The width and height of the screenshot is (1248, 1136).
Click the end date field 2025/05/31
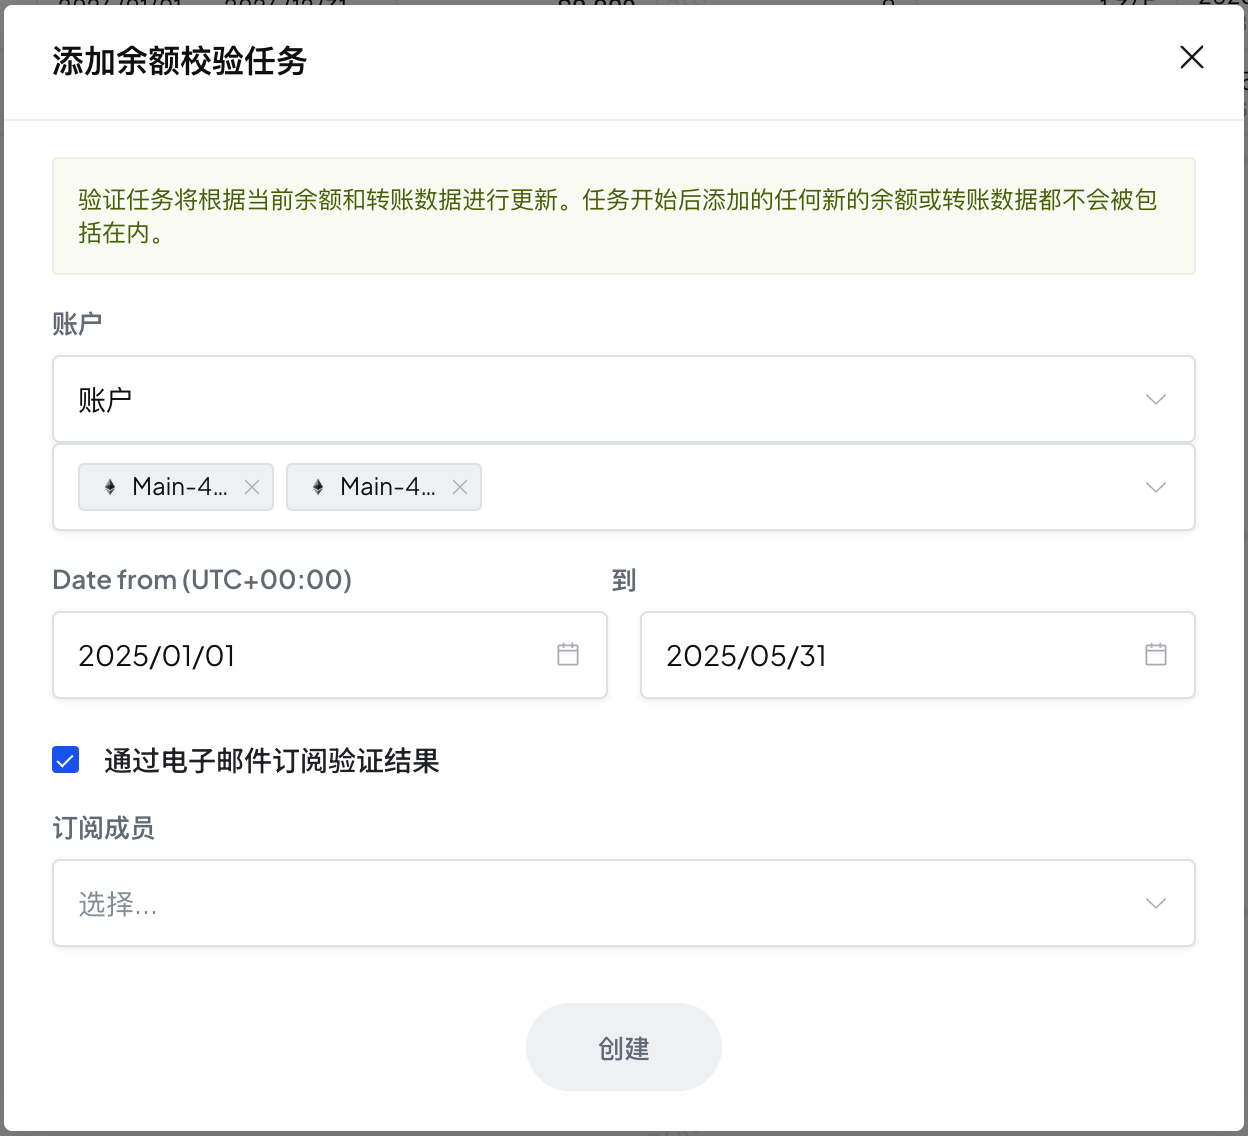pos(888,656)
